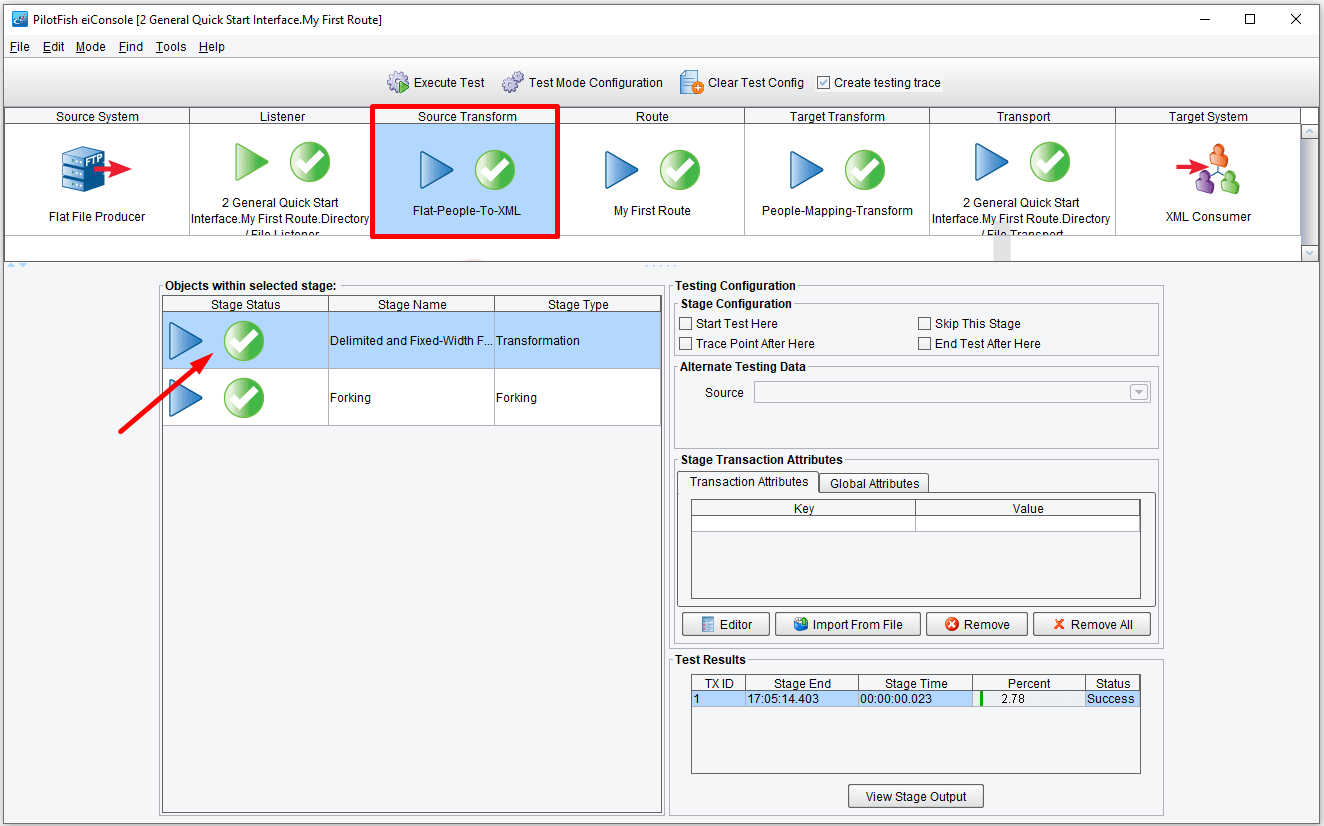The image size is (1324, 826).
Task: Open the Tools menu
Action: pyautogui.click(x=171, y=47)
